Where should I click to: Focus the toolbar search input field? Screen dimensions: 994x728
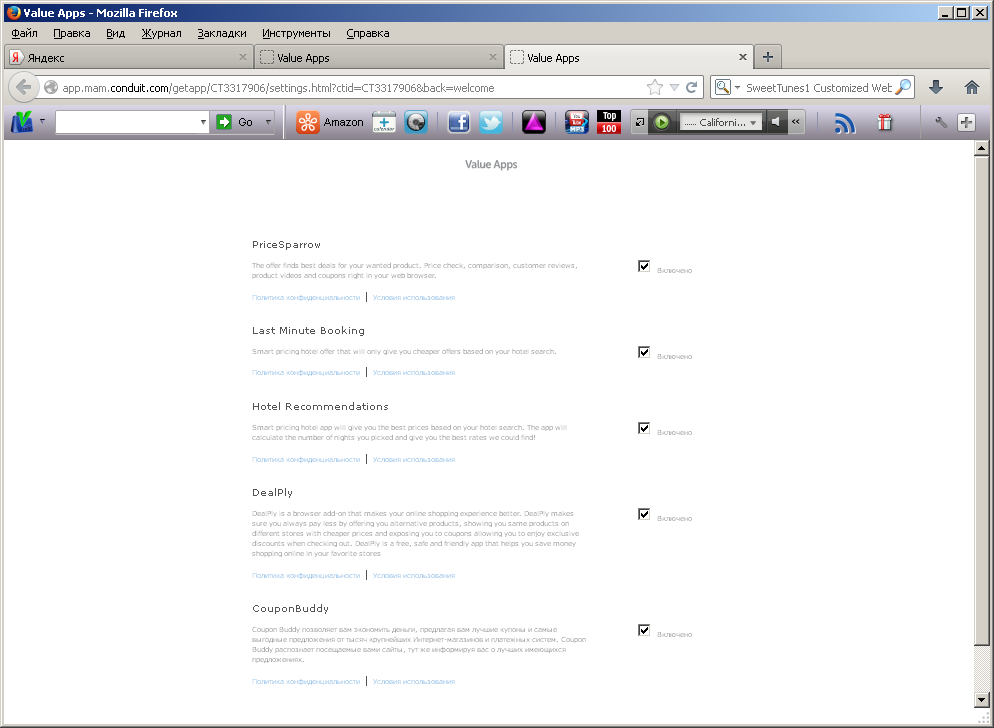127,122
